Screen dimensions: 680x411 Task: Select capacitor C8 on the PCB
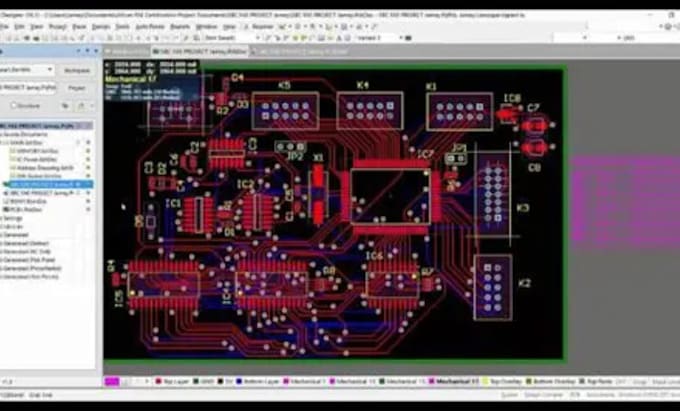pyautogui.click(x=536, y=148)
